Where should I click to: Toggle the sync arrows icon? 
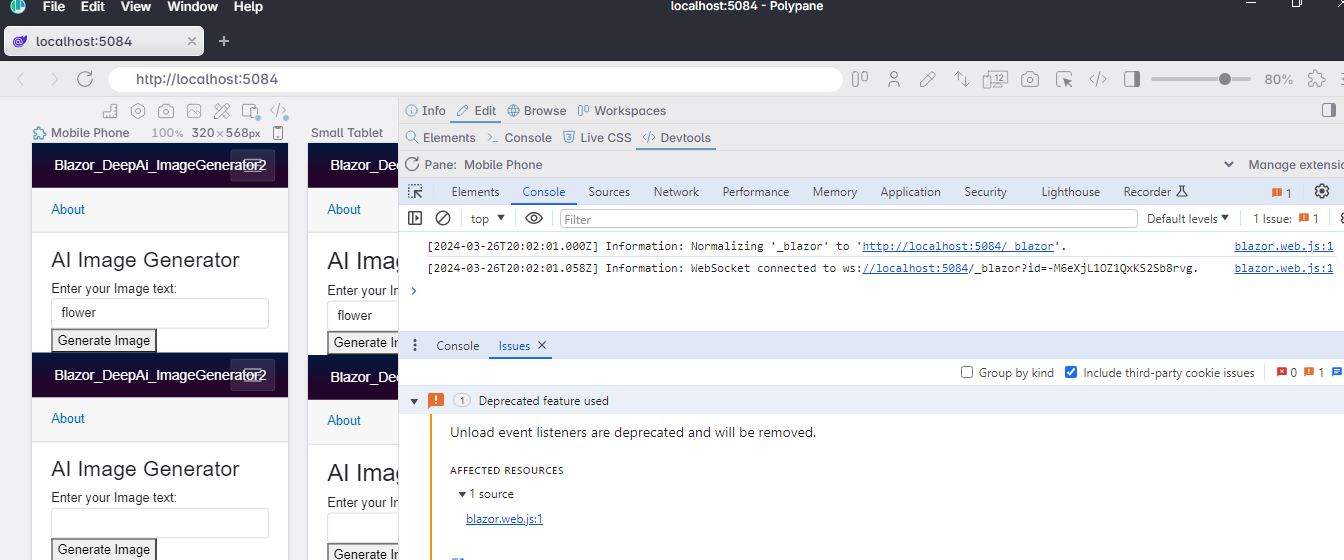[x=961, y=79]
